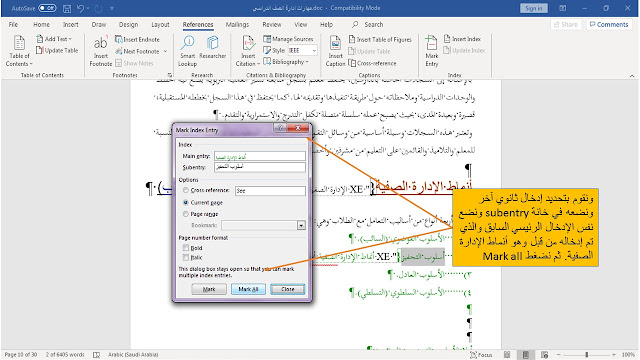Click the dialog Help question mark

(x=280, y=128)
